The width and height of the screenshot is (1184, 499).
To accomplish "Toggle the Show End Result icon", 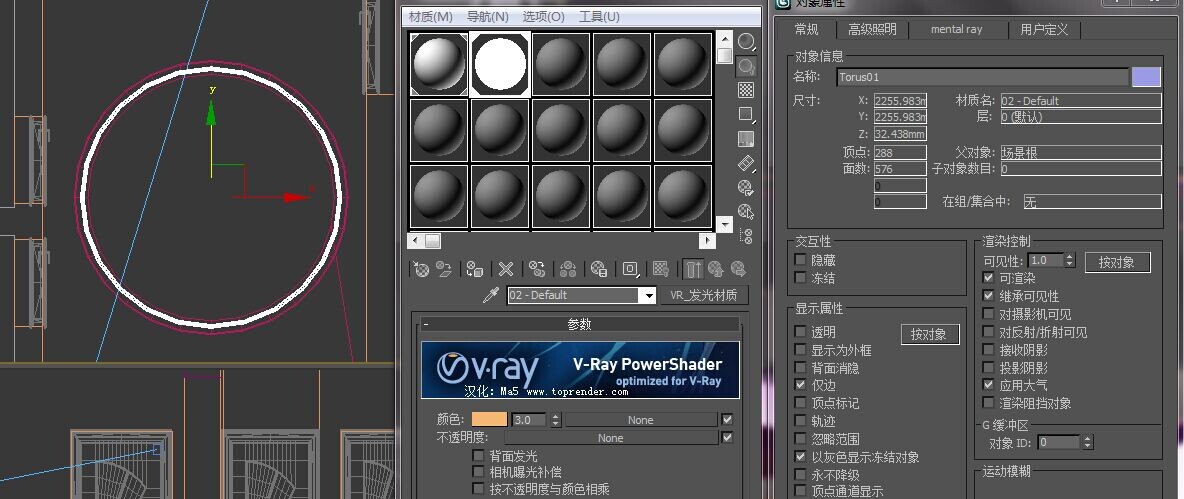I will click(x=693, y=269).
